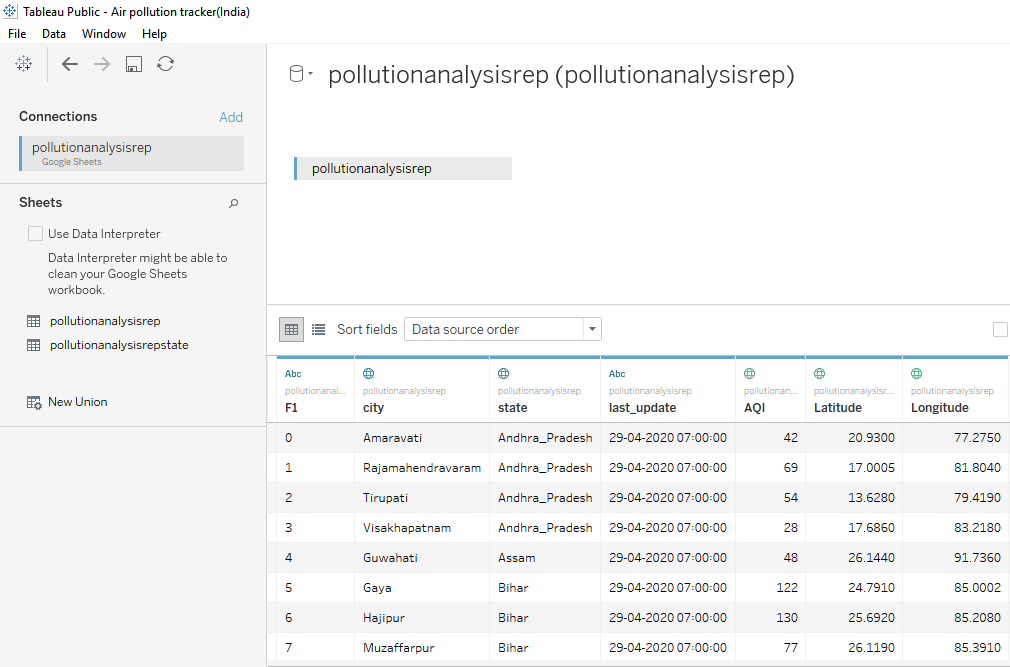Refresh the data source using the refresh icon
This screenshot has width=1010, height=667.
tap(165, 63)
